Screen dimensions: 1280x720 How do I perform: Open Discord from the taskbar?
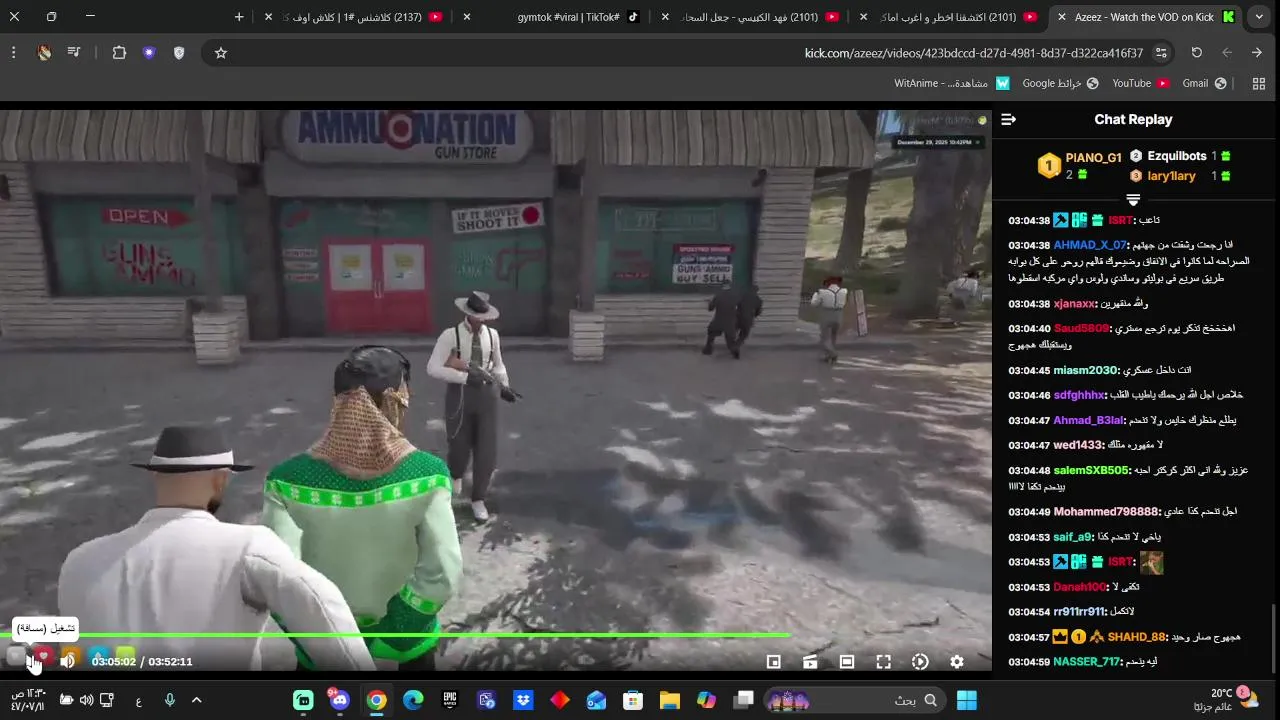pos(340,700)
